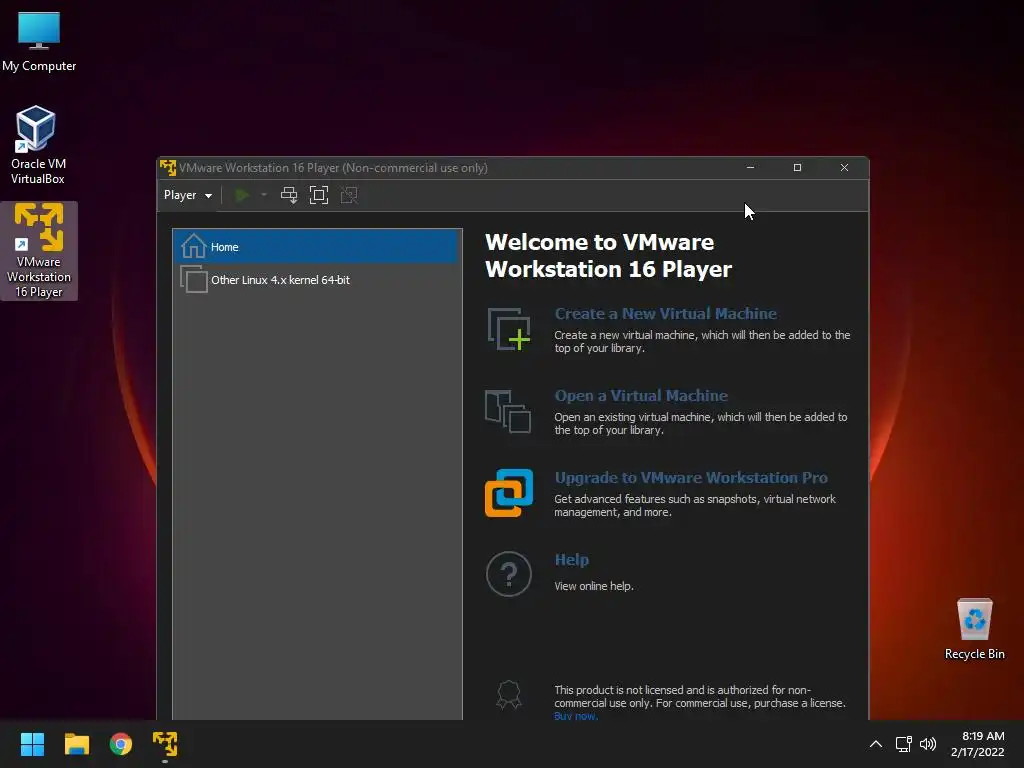
Task: Open the Player dropdown menu
Action: coord(187,195)
